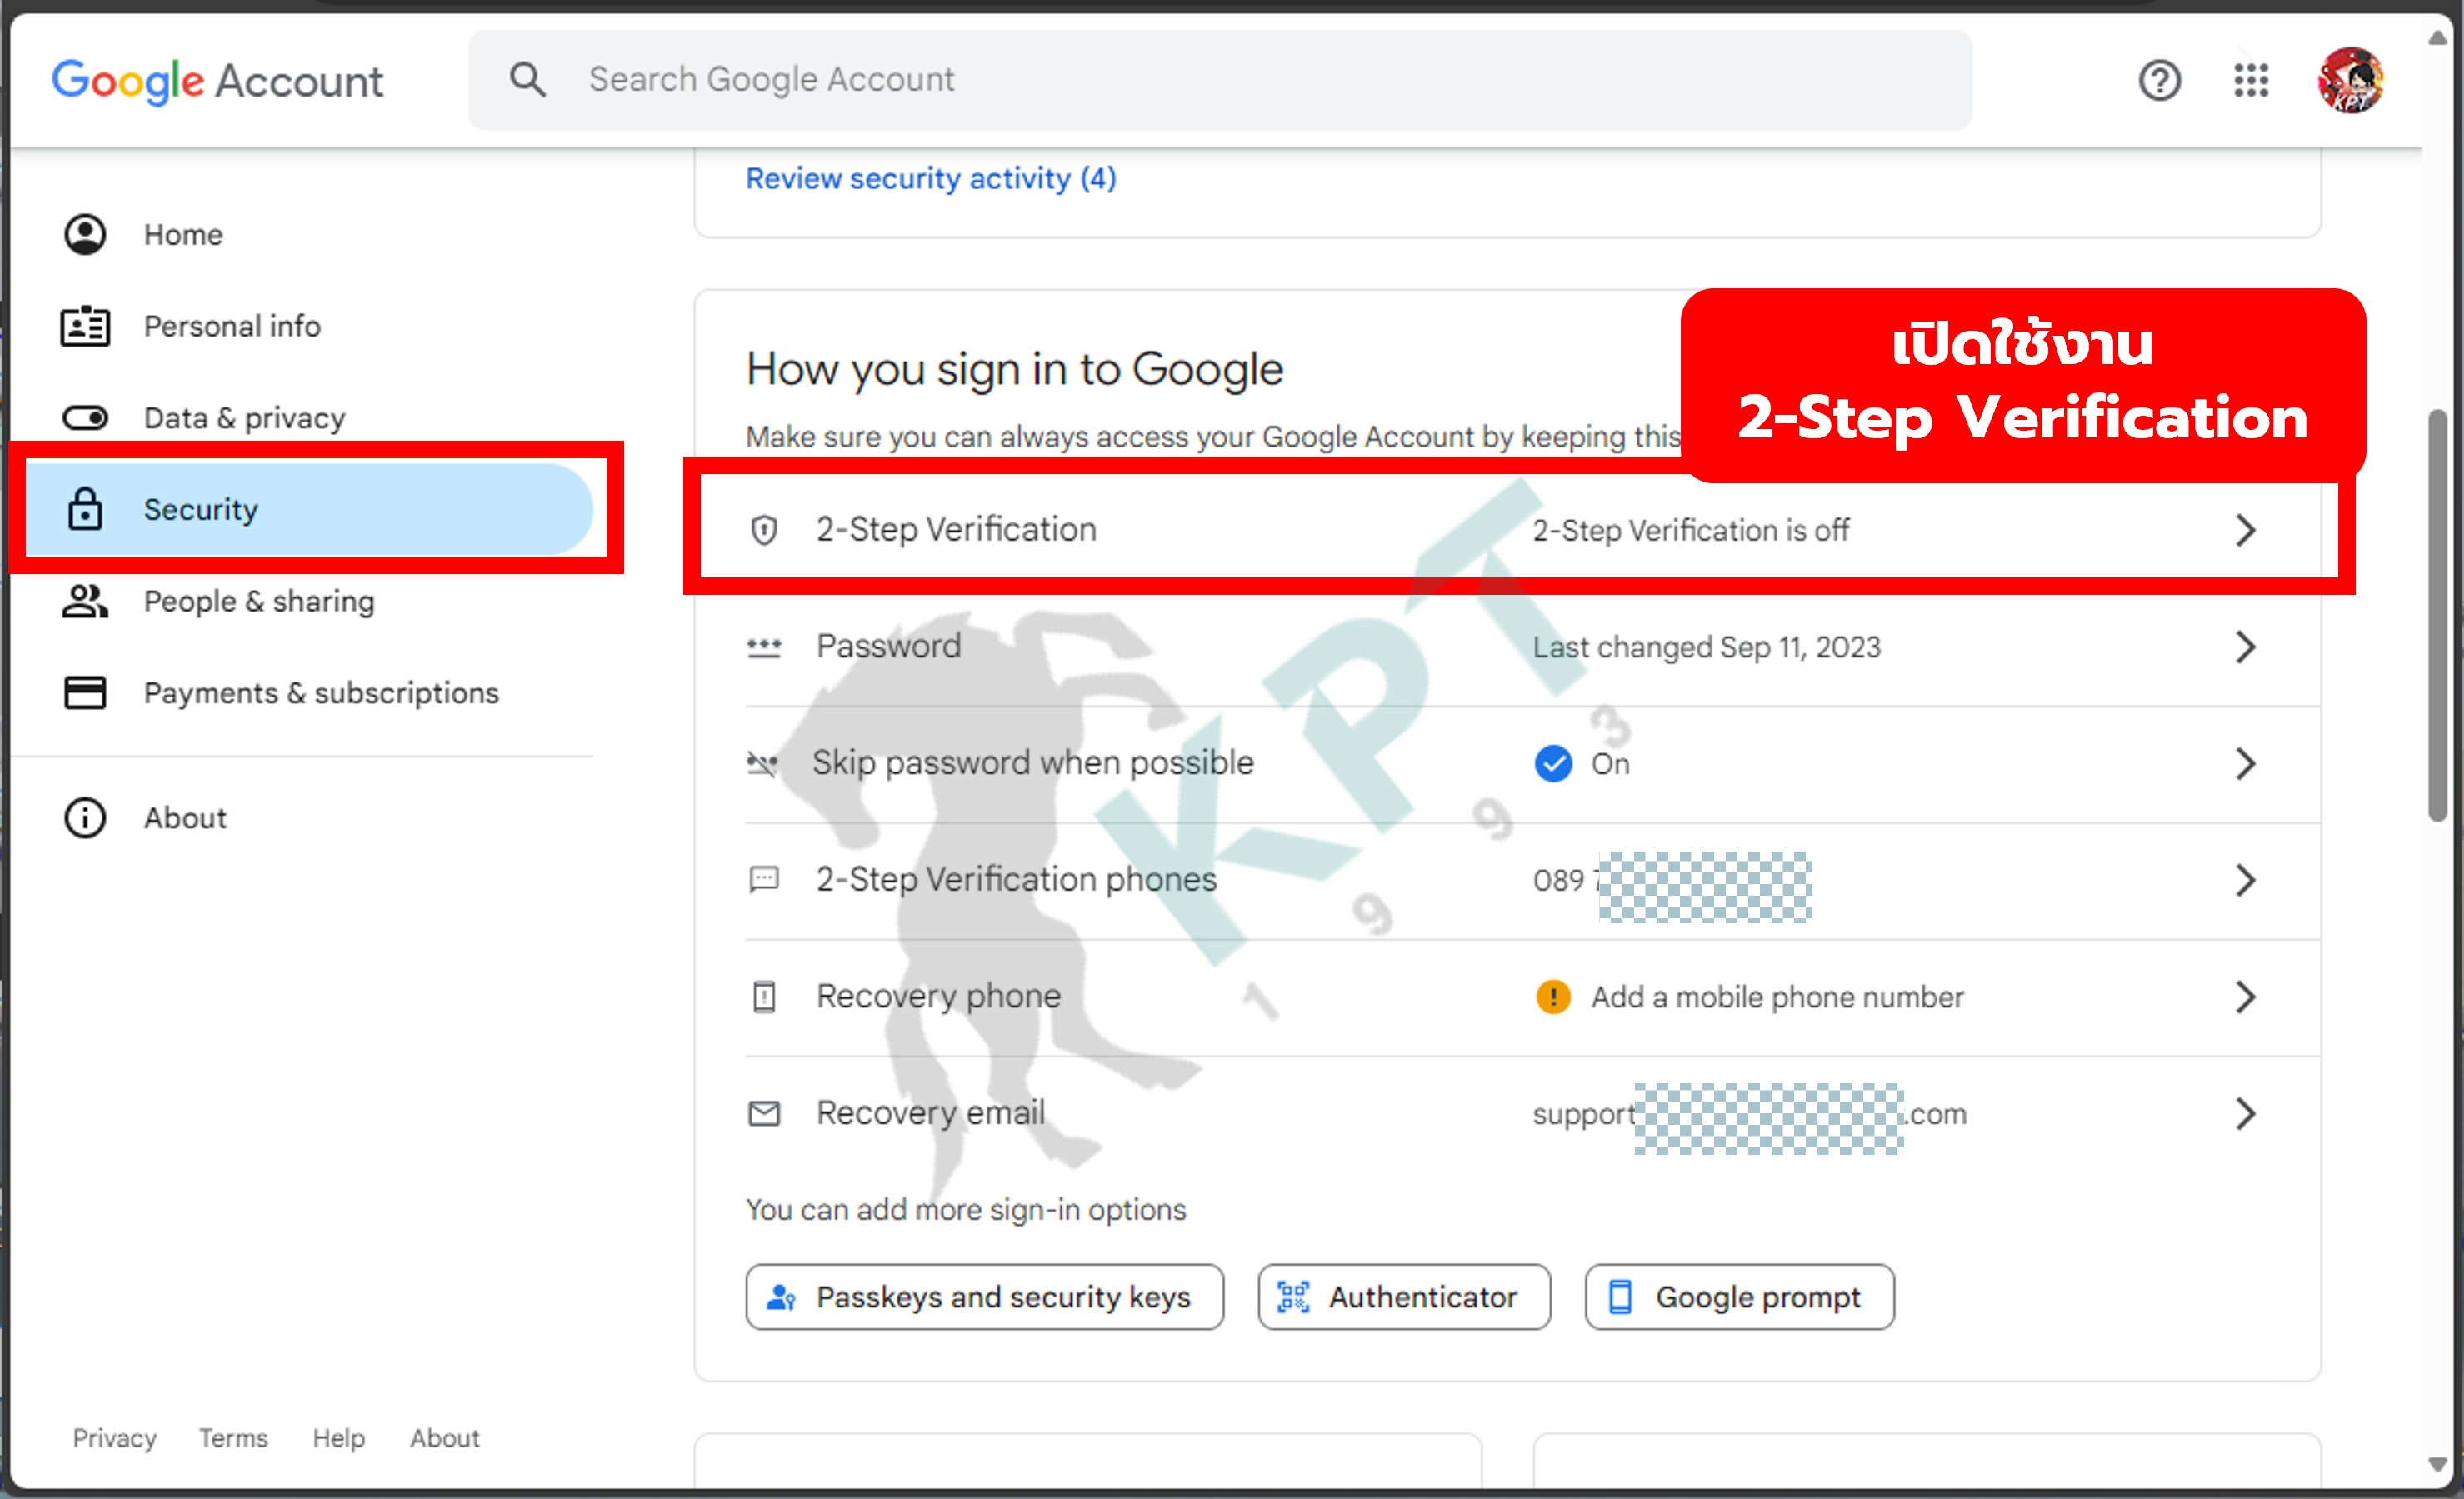Click the People & sharing icon
Image resolution: width=2464 pixels, height=1499 pixels.
[x=85, y=601]
